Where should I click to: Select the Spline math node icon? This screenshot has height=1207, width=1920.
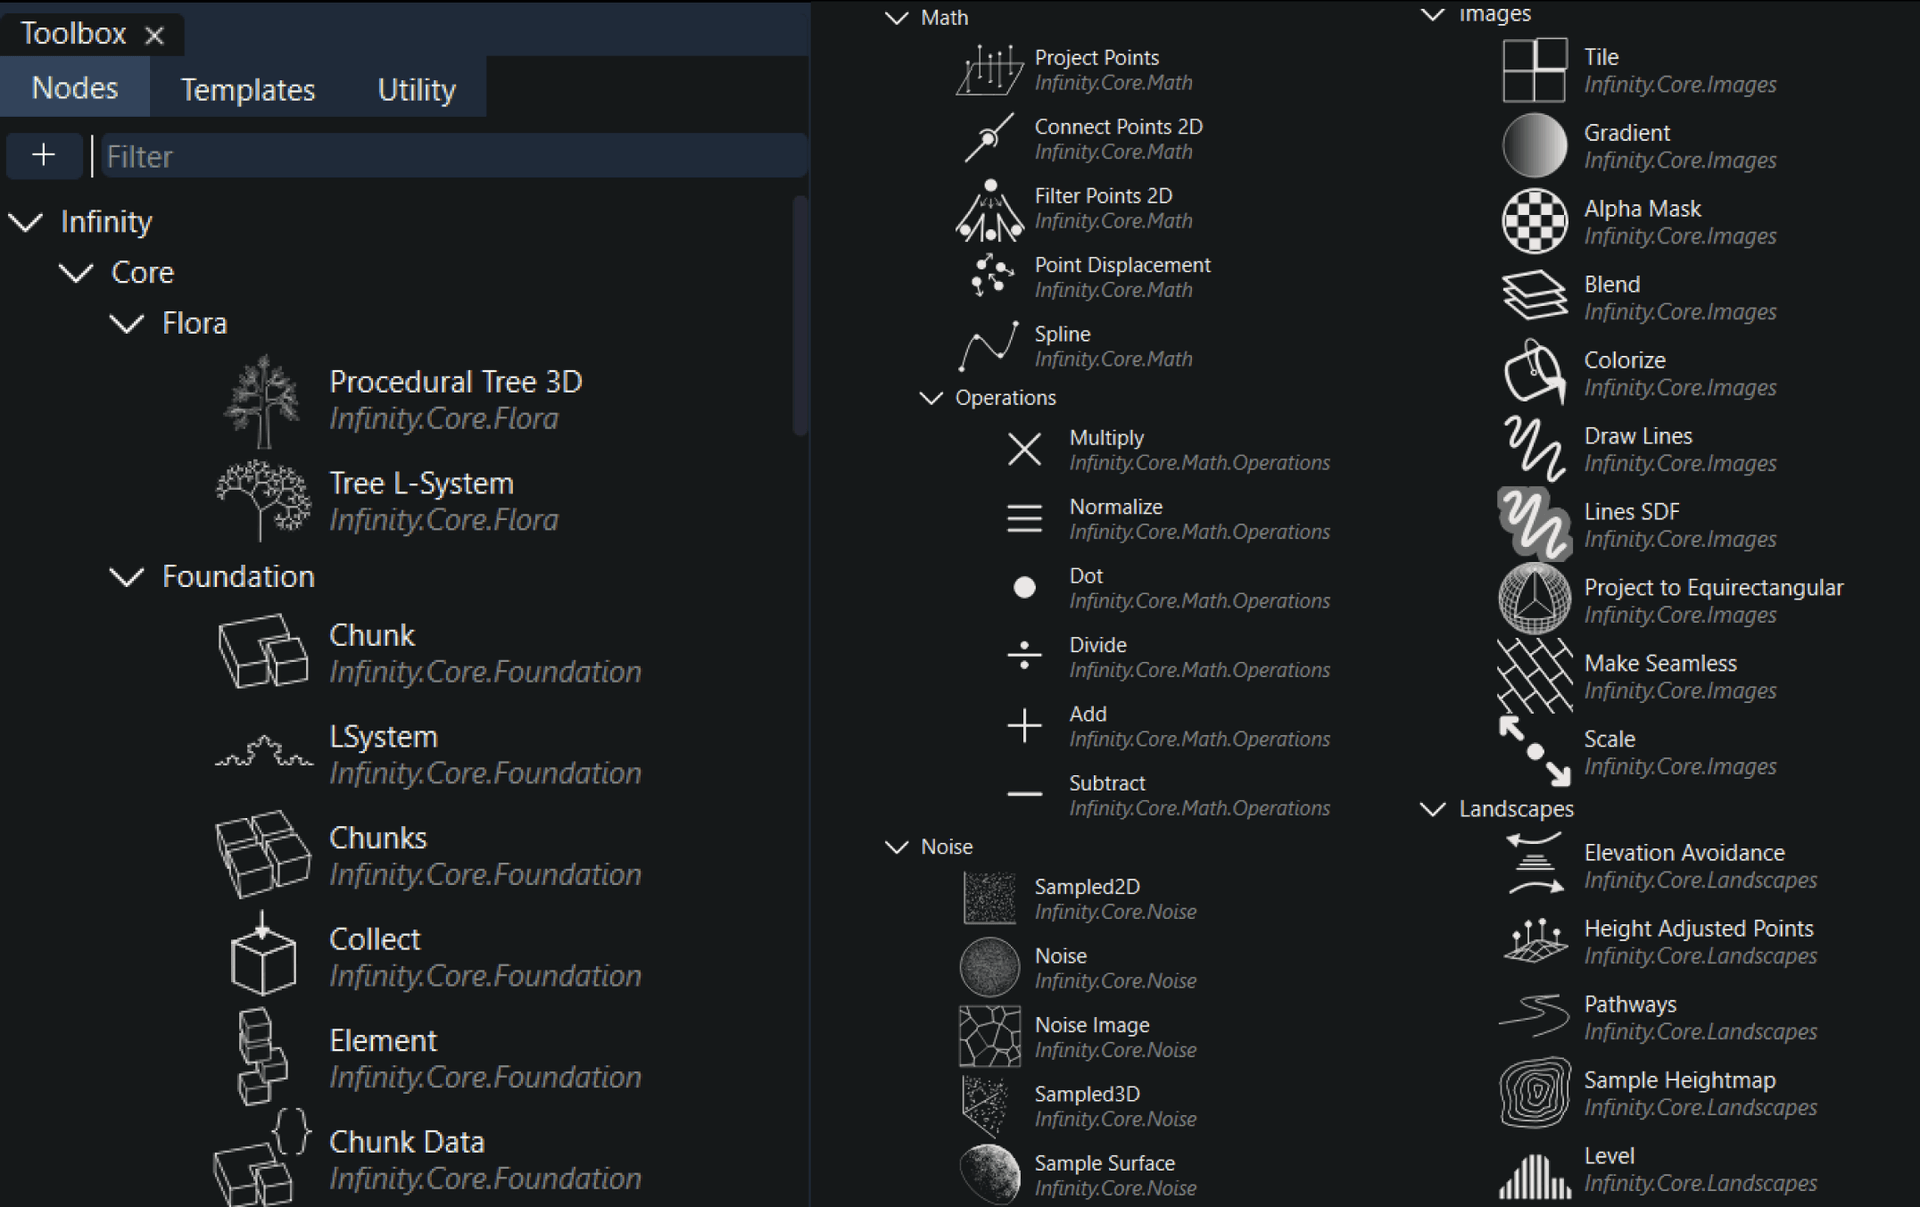tap(988, 345)
